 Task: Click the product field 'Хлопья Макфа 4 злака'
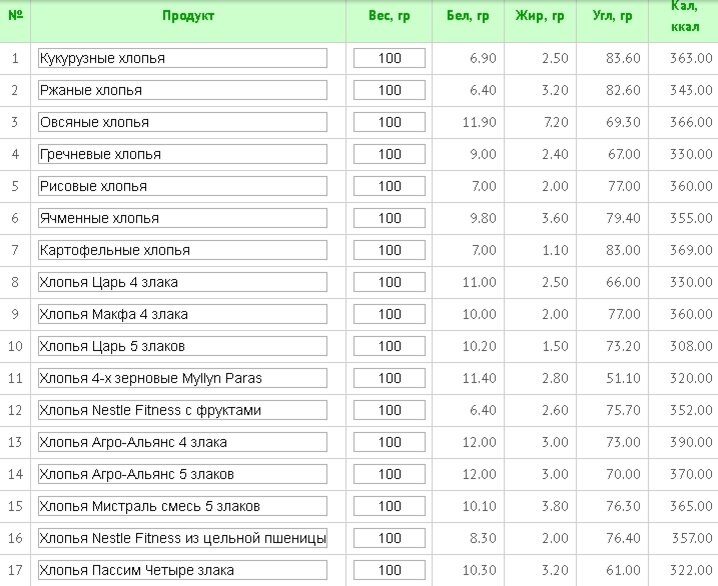point(183,314)
